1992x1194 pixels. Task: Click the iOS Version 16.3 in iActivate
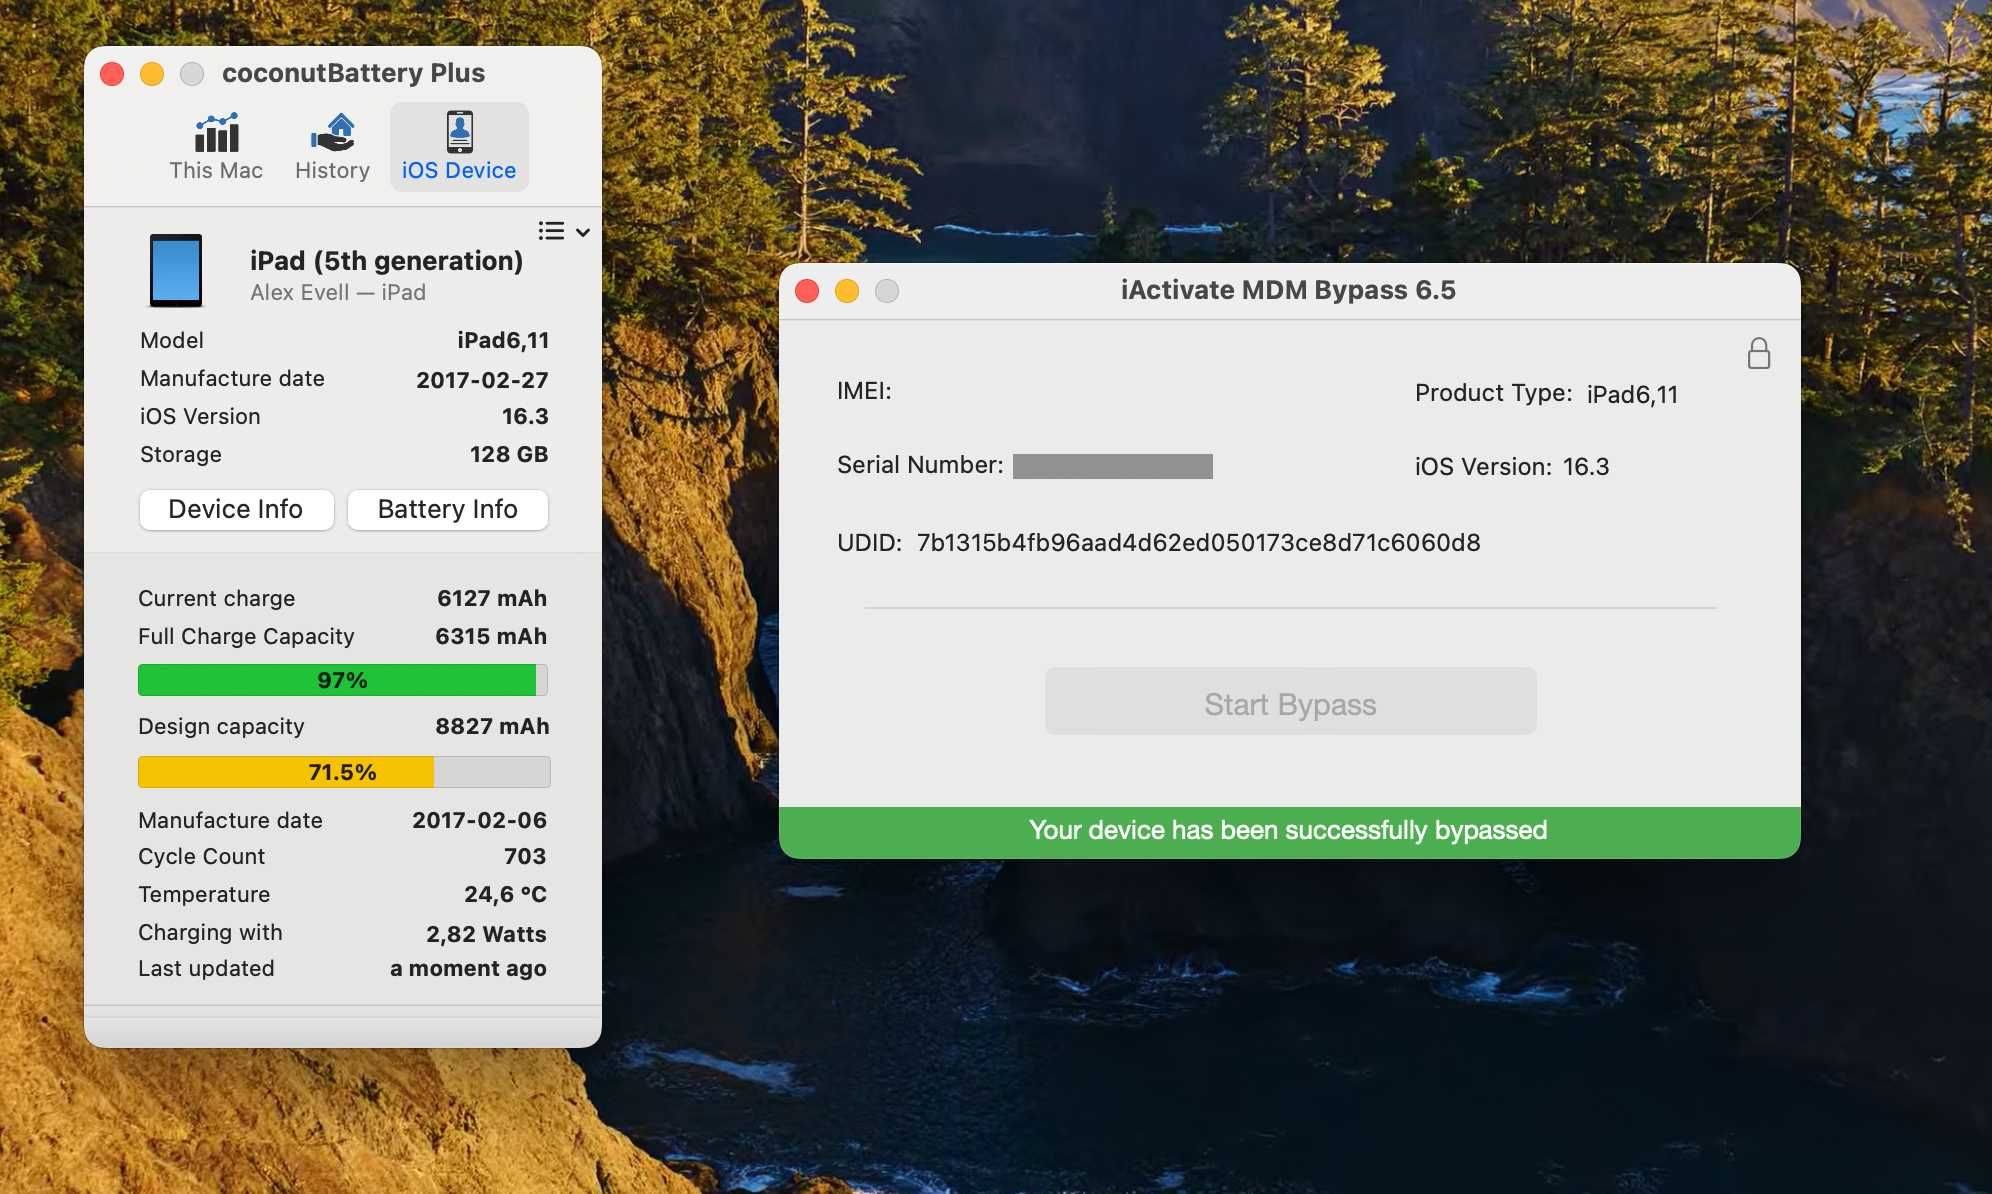click(x=1512, y=467)
